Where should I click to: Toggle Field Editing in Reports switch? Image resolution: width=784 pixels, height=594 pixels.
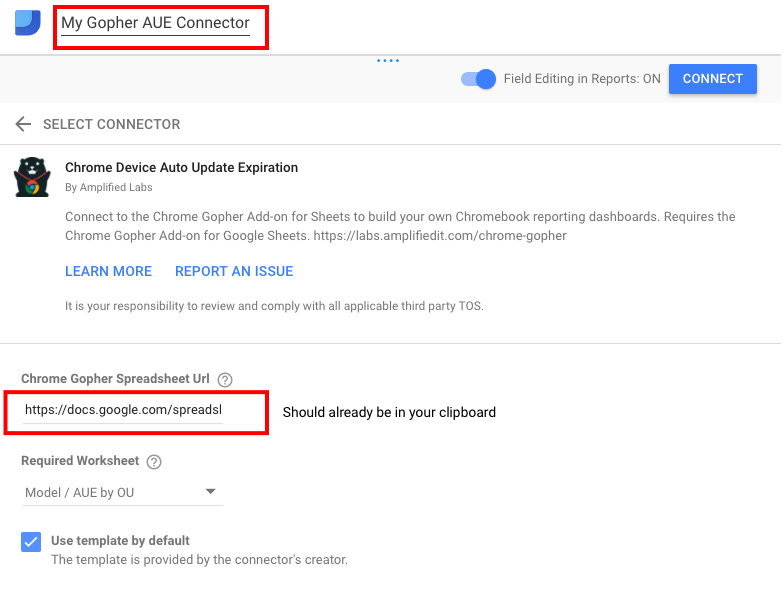pyautogui.click(x=479, y=79)
